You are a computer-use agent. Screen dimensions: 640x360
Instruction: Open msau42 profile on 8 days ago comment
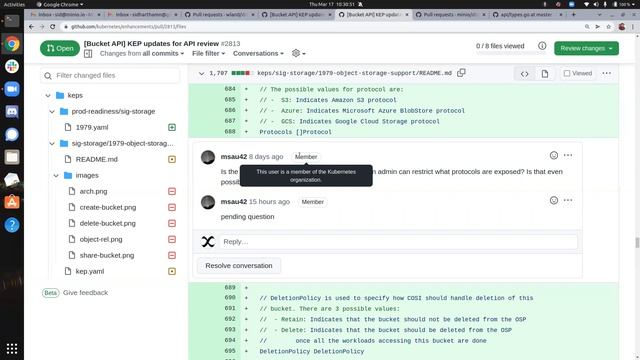click(x=234, y=157)
